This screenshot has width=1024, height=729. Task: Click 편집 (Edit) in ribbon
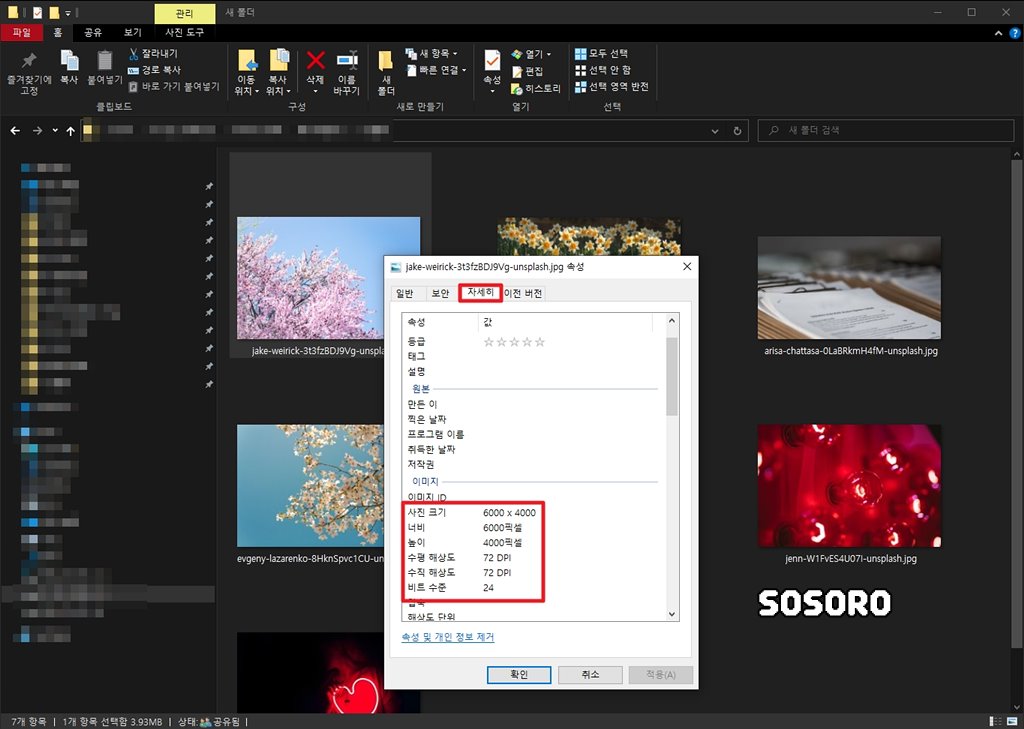(528, 71)
